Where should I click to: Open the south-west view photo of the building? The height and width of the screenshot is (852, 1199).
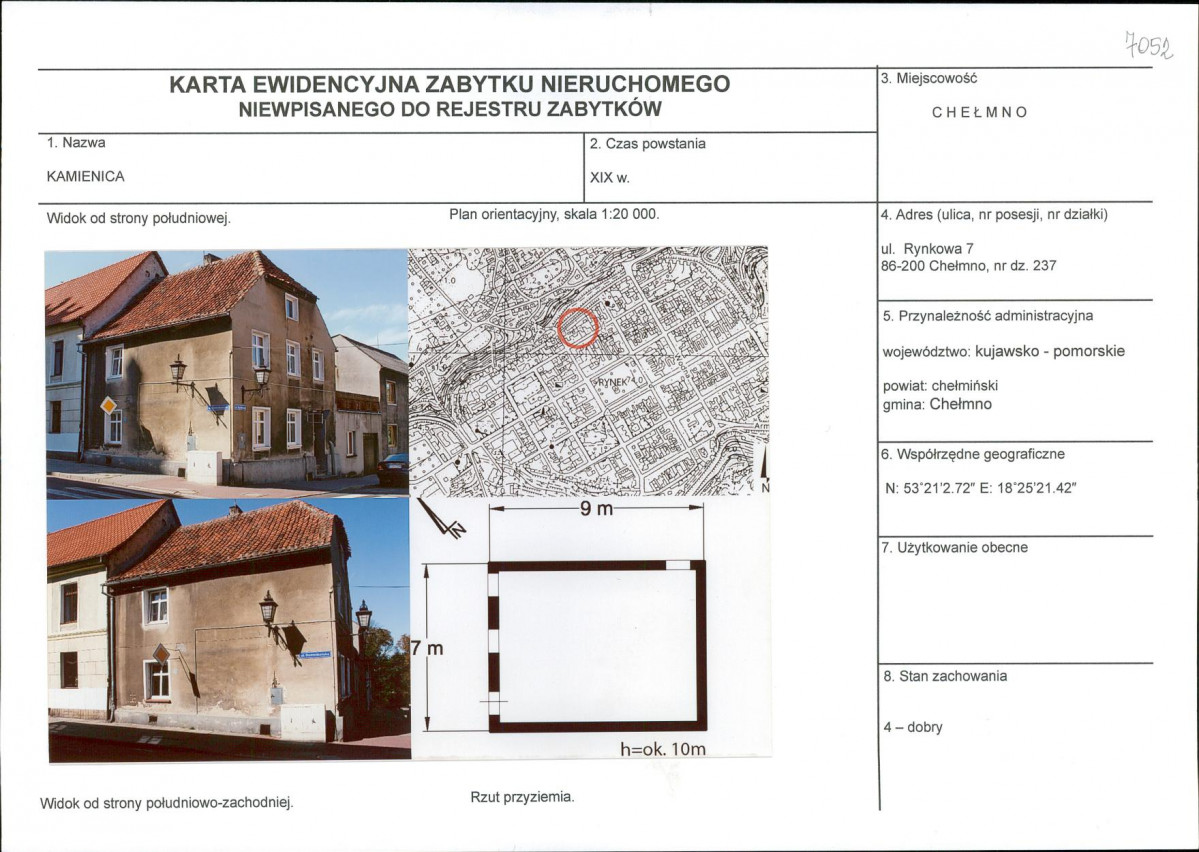pyautogui.click(x=229, y=631)
